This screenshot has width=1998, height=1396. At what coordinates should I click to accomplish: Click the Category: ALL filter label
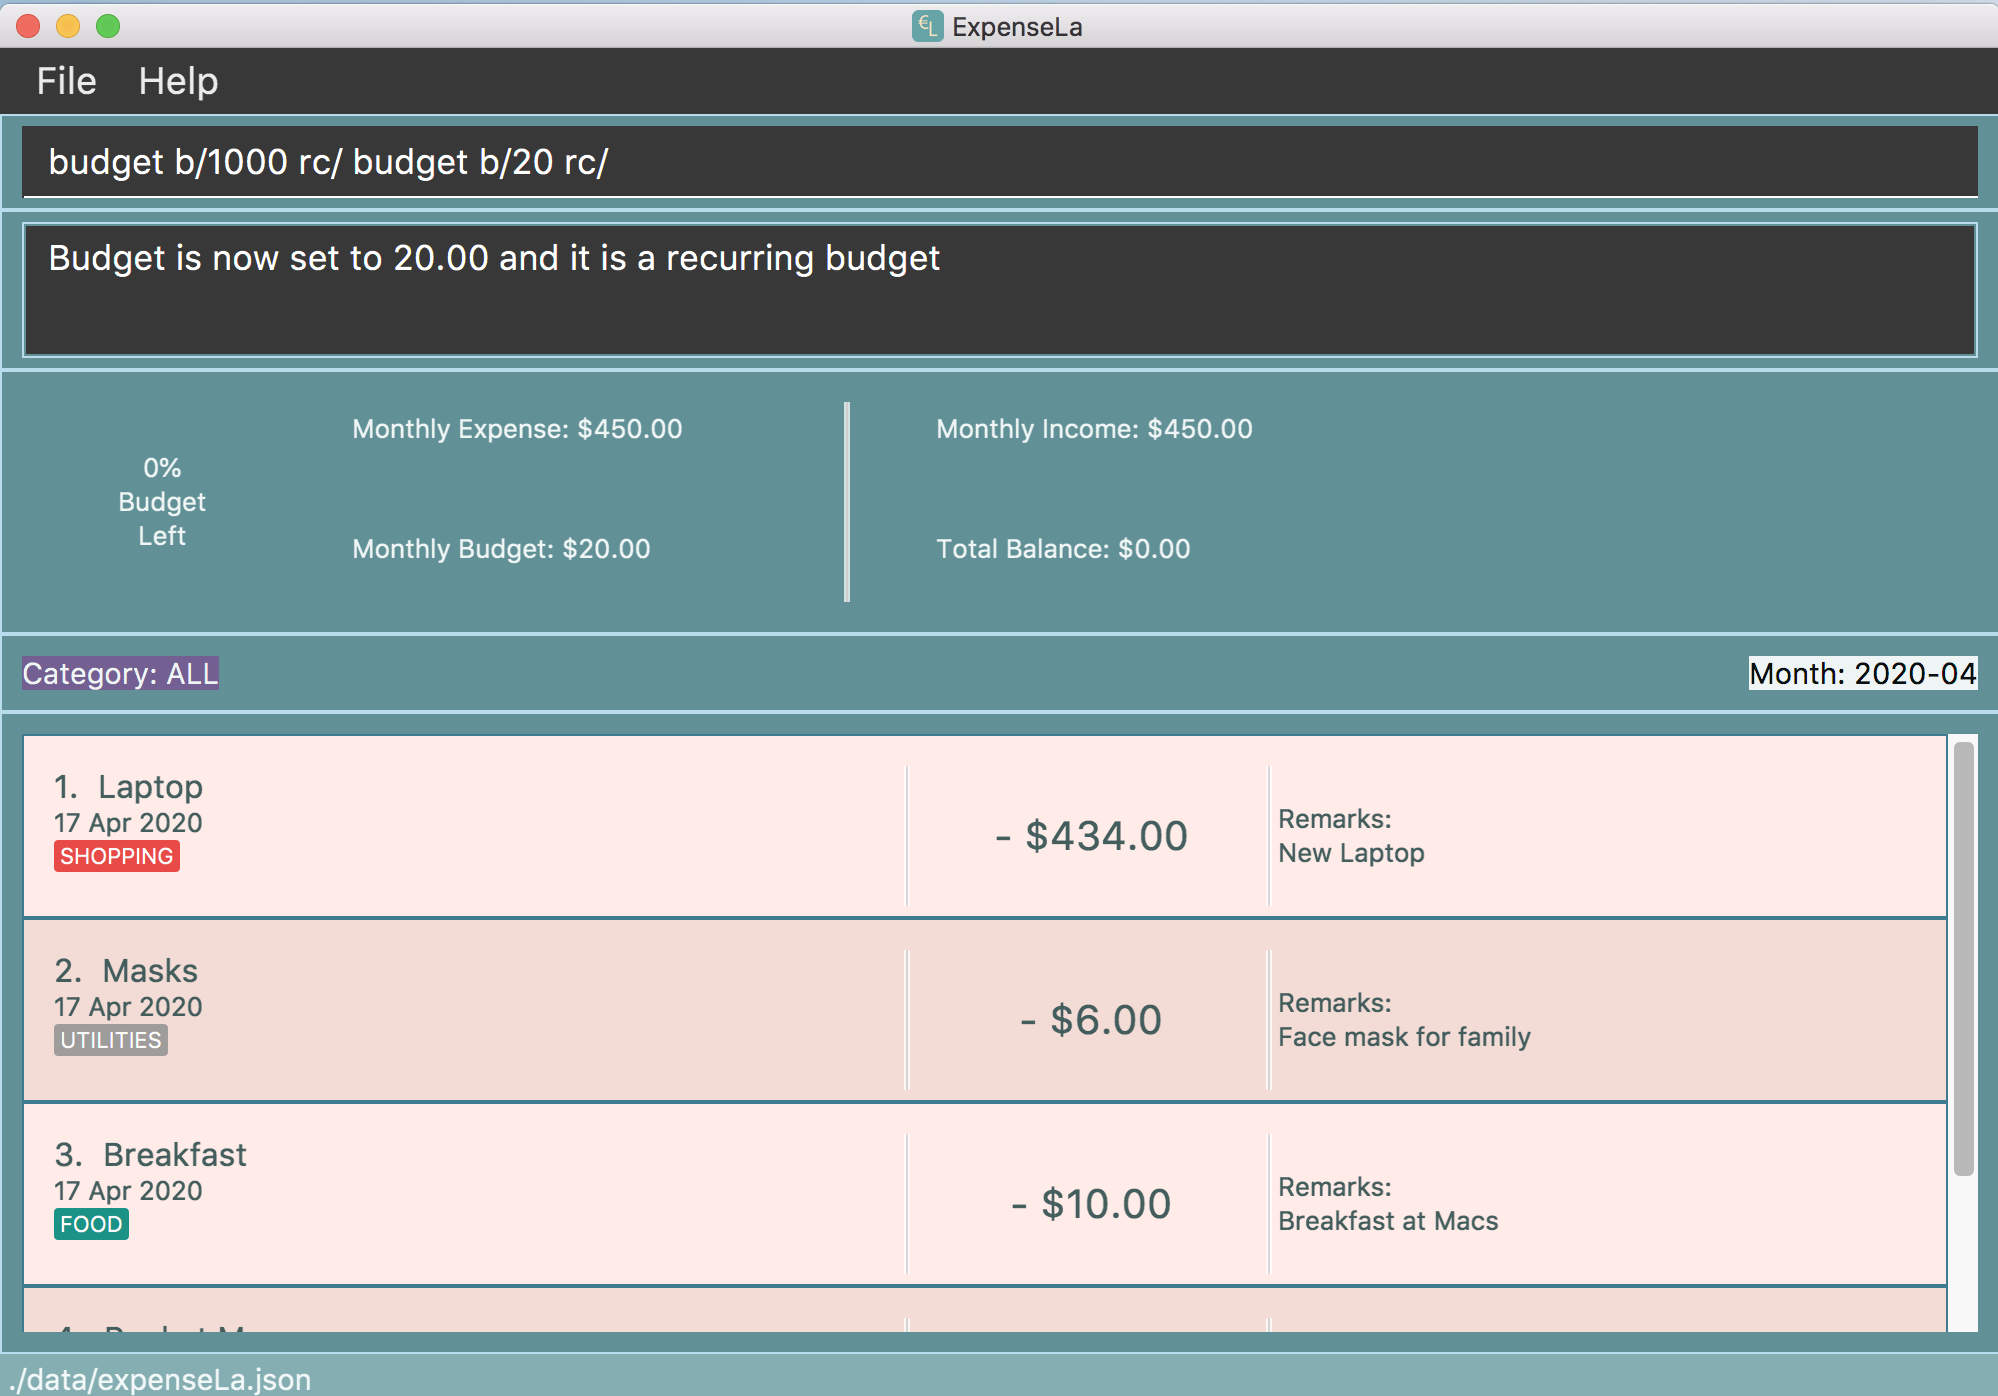(x=120, y=674)
